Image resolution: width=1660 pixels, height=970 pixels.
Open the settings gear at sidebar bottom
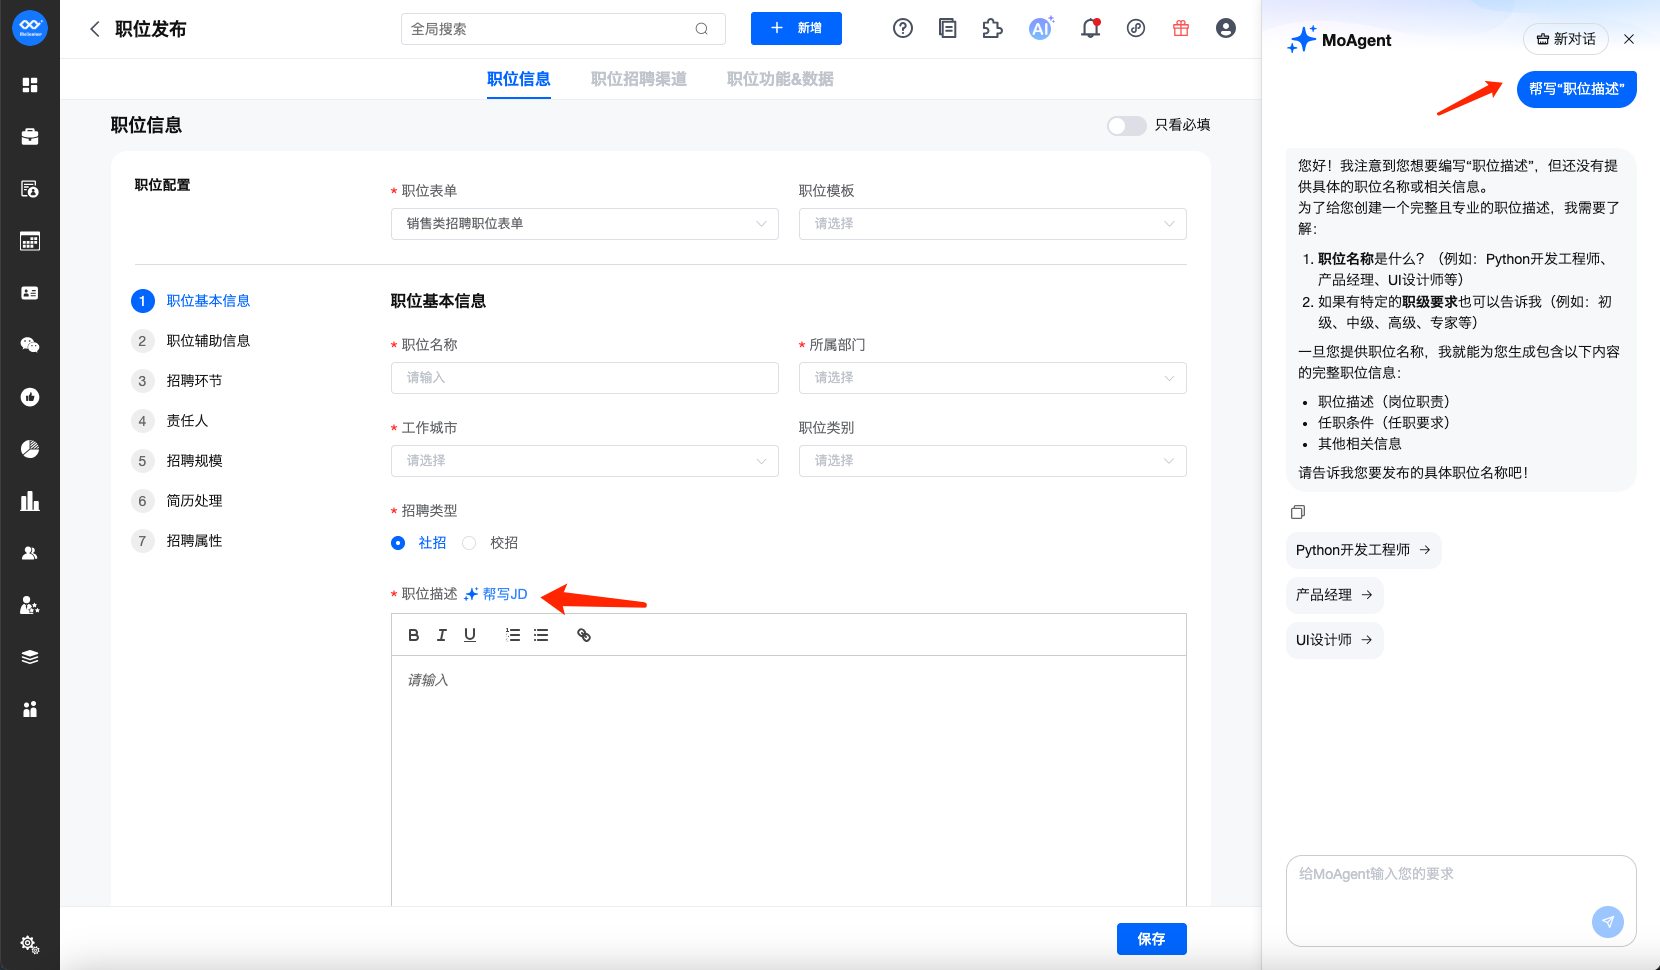(x=29, y=944)
